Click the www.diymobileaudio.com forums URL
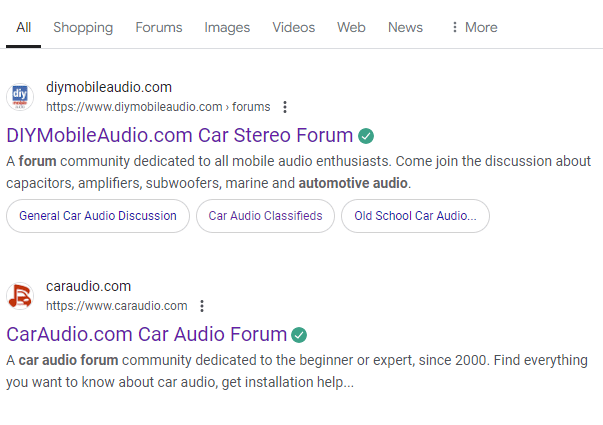 (x=158, y=107)
